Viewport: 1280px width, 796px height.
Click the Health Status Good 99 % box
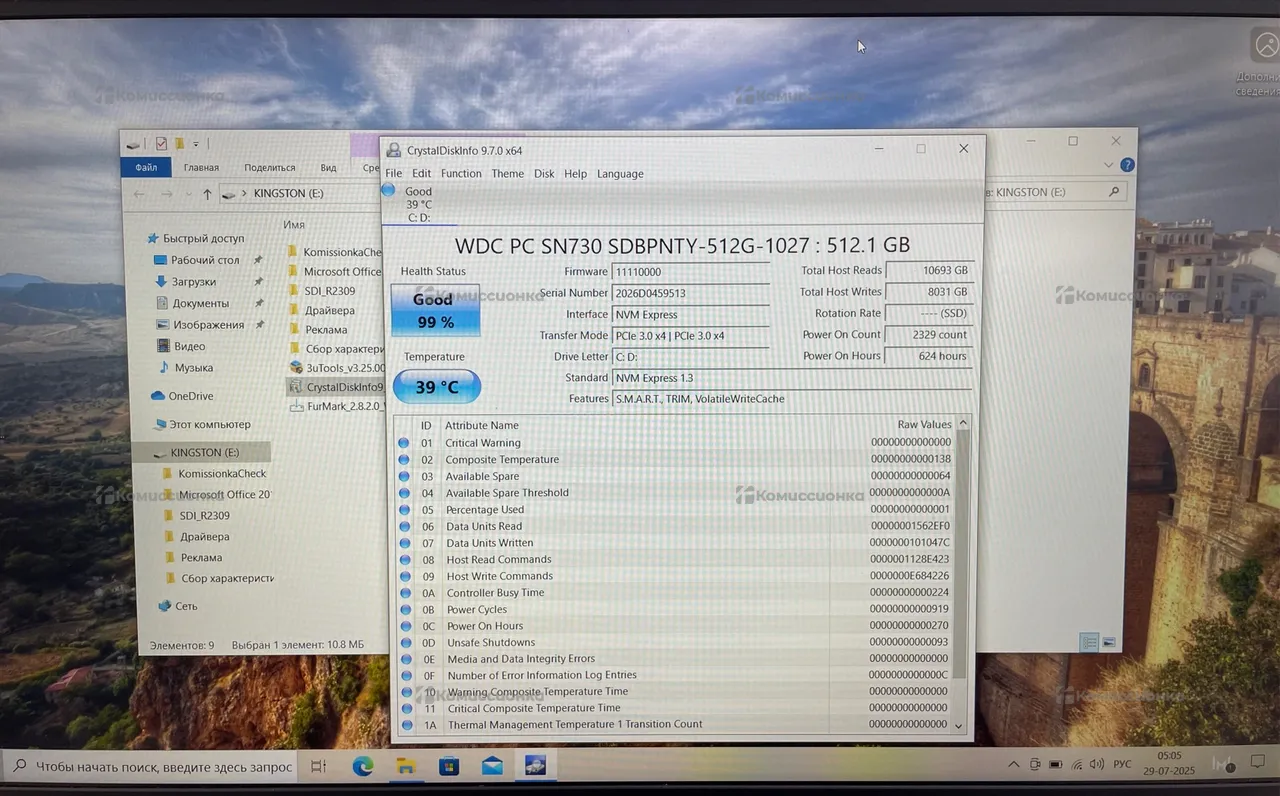(x=435, y=310)
